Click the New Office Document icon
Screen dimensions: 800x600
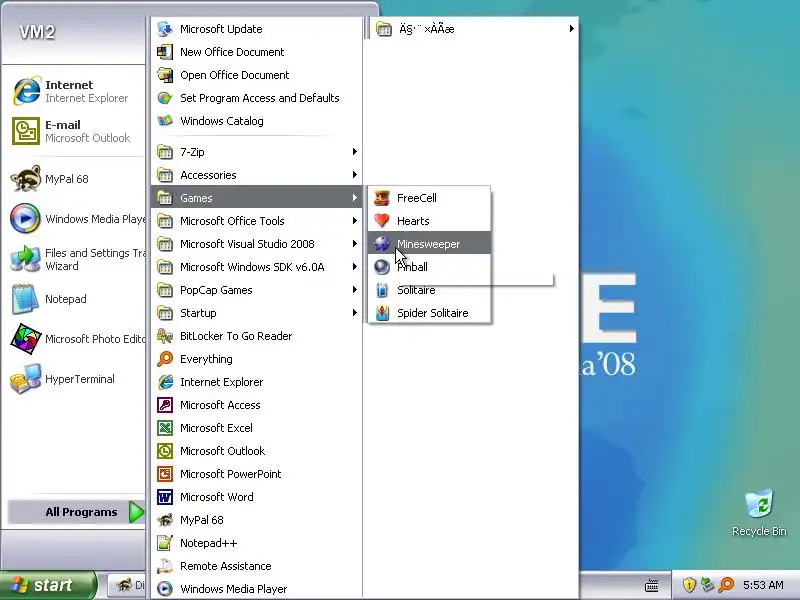click(165, 52)
